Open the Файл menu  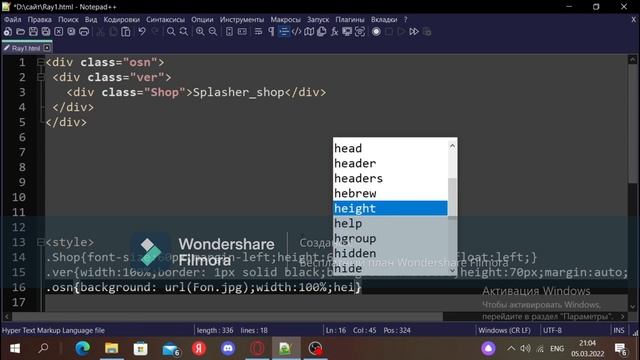(13, 19)
